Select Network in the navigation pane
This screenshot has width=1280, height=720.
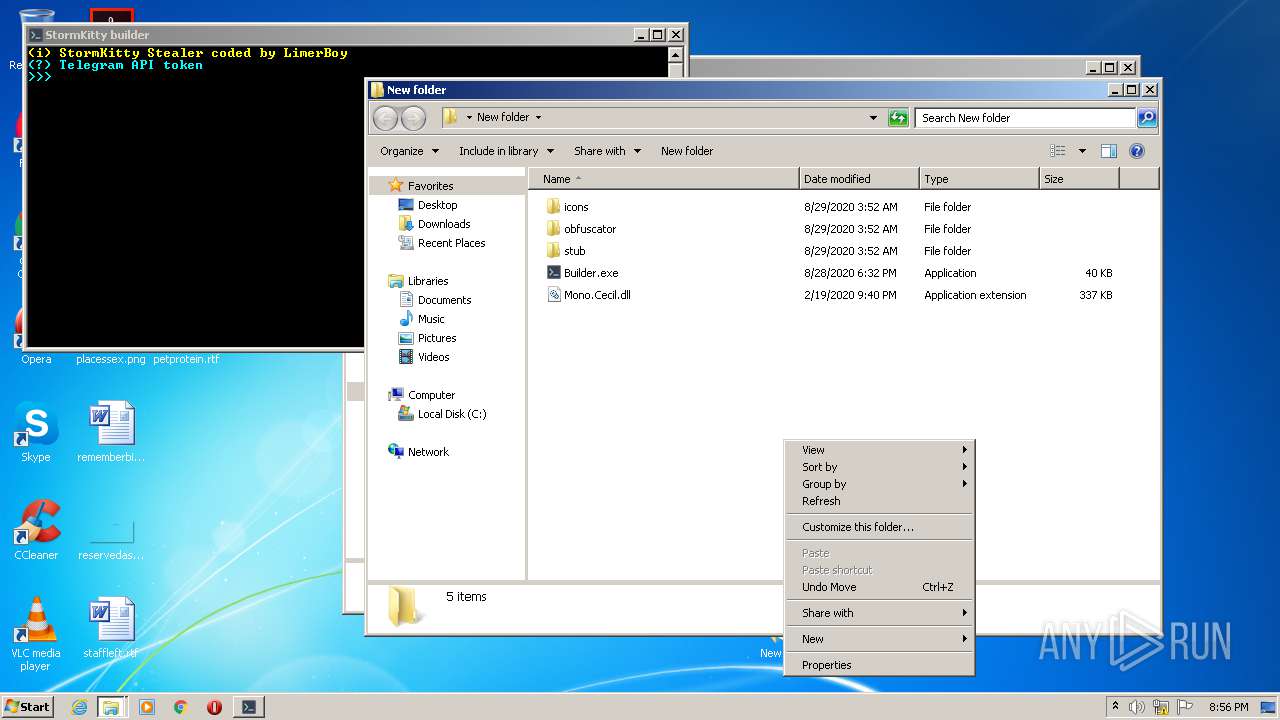419,452
